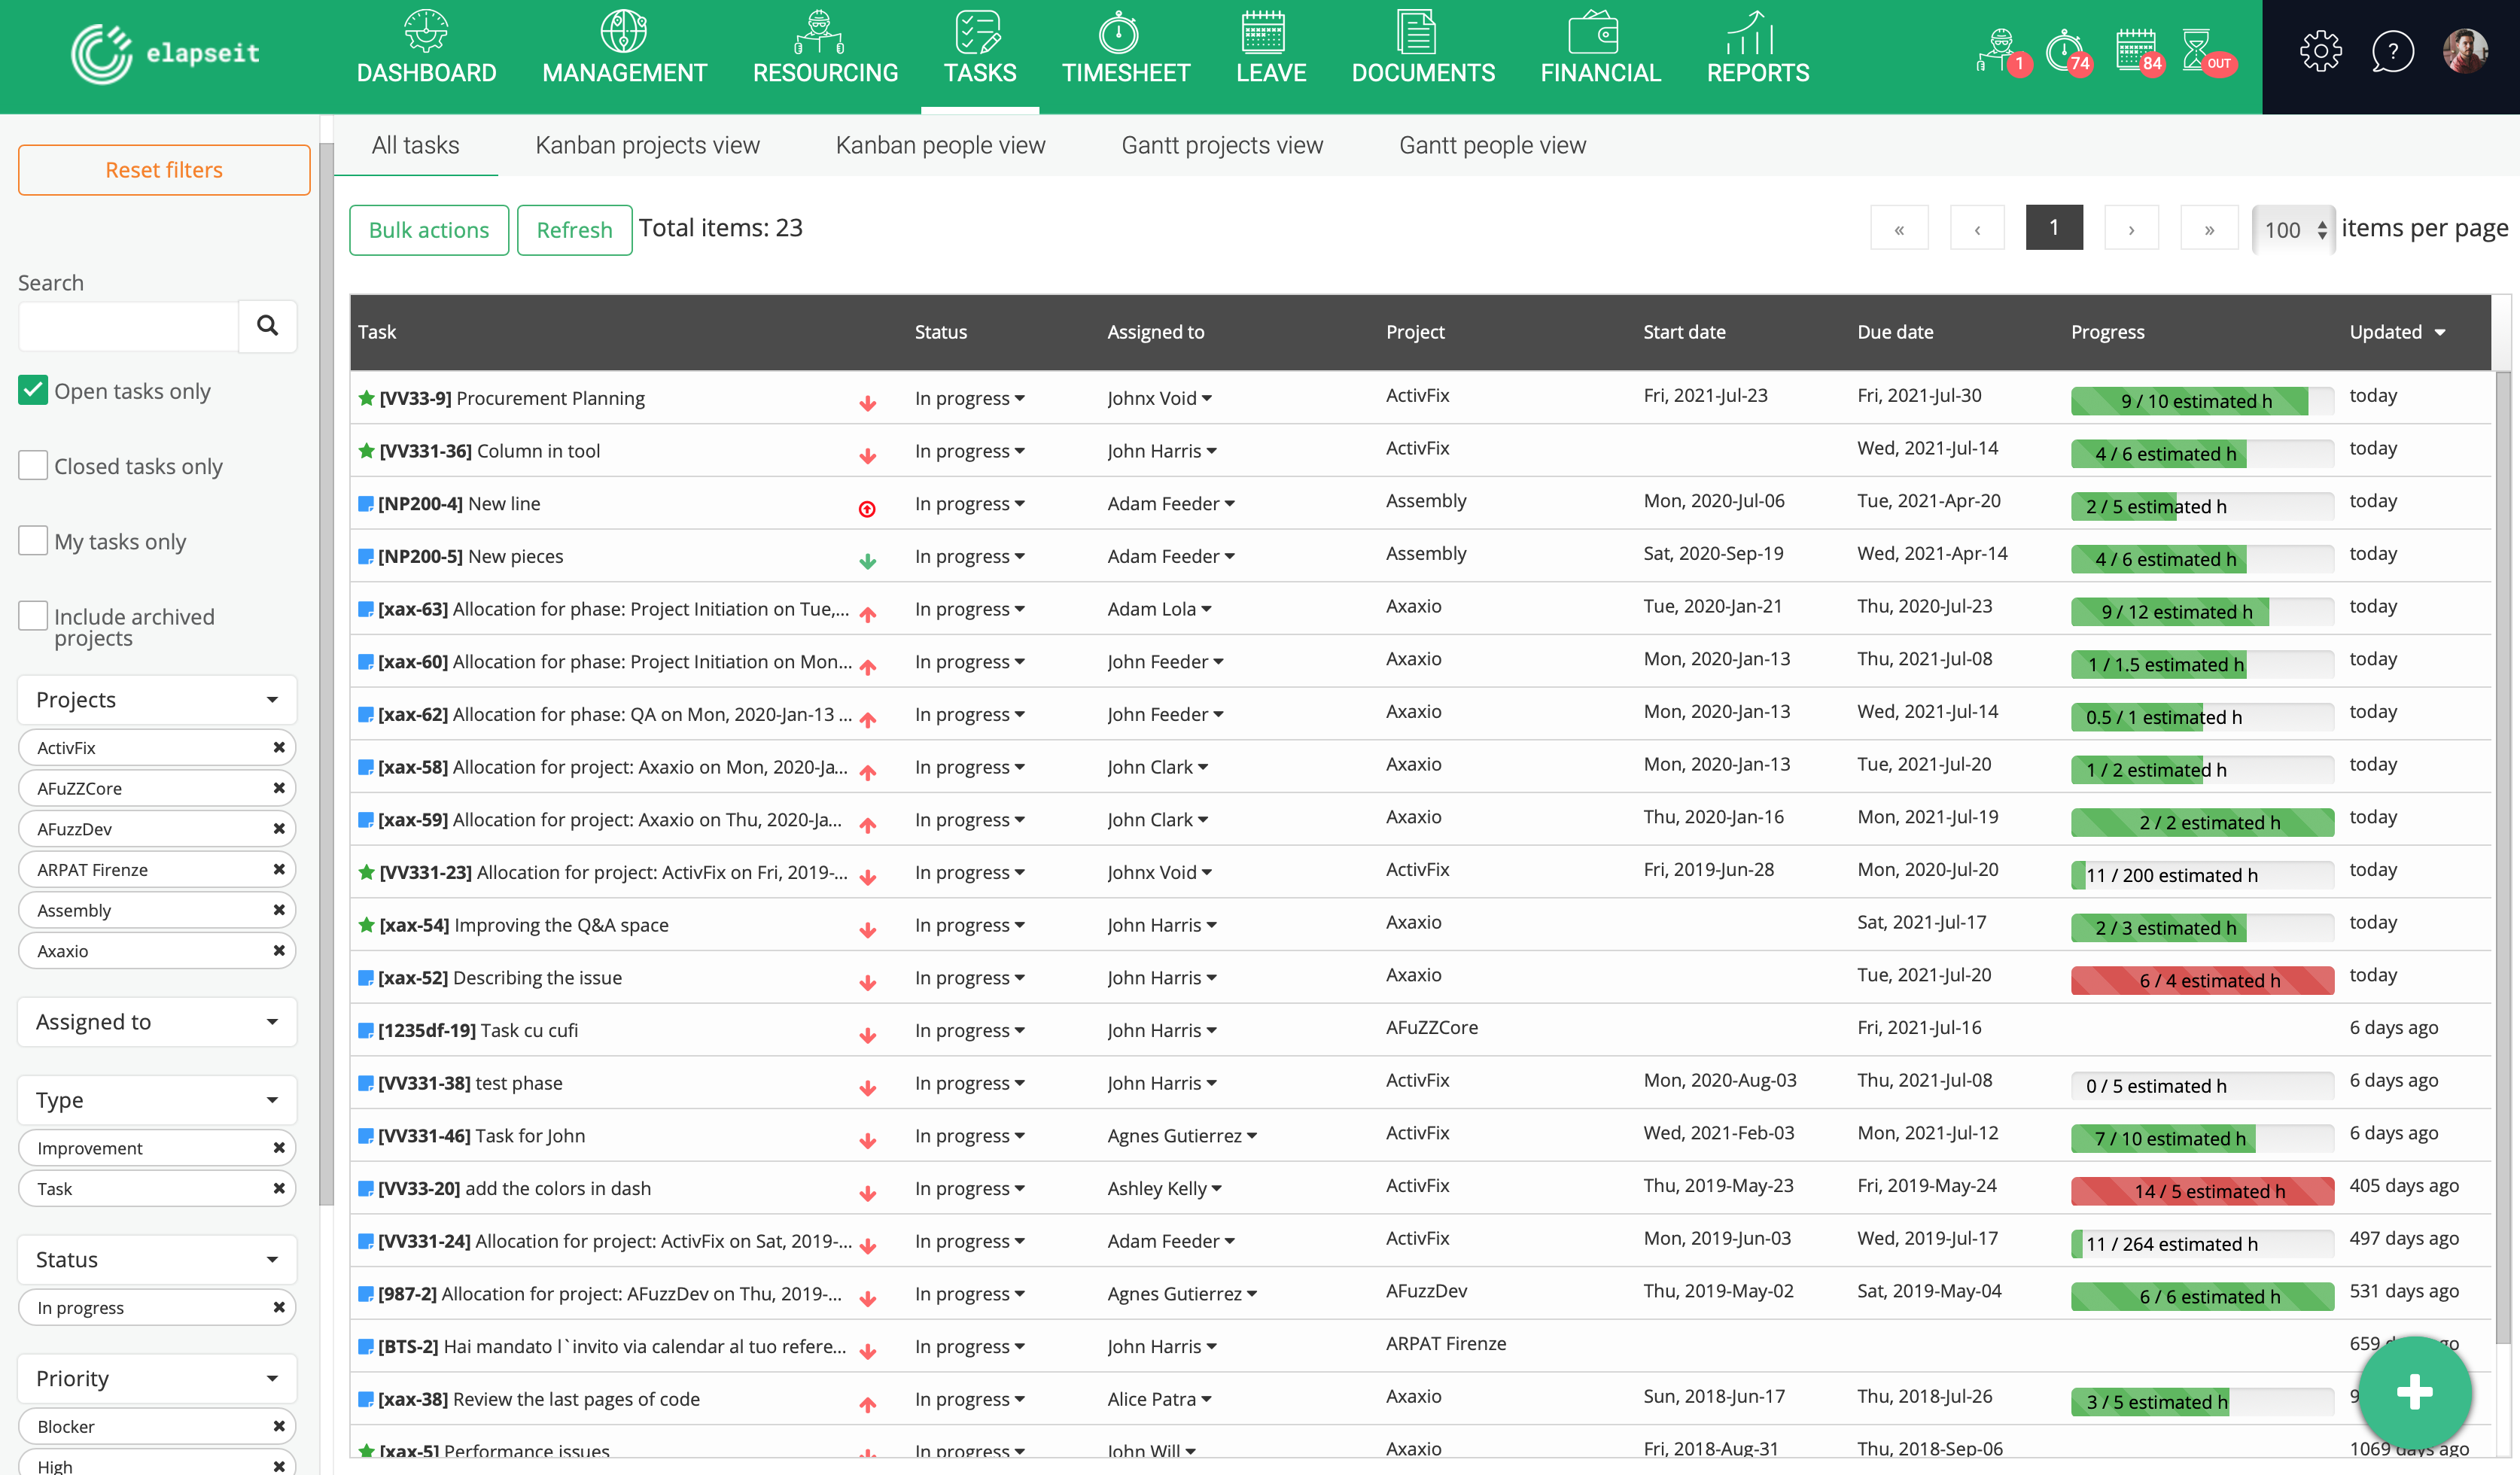Click the help question mark icon

pos(2392,52)
